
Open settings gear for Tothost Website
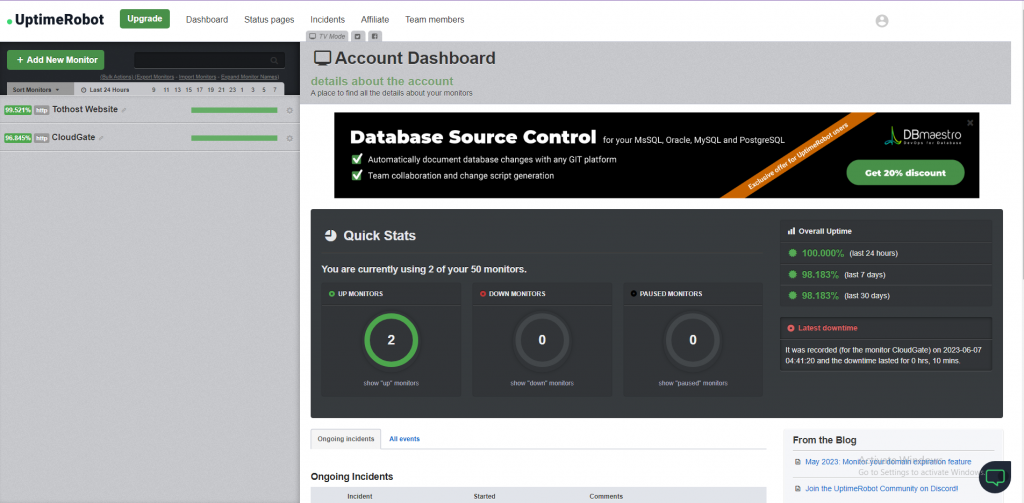(289, 110)
